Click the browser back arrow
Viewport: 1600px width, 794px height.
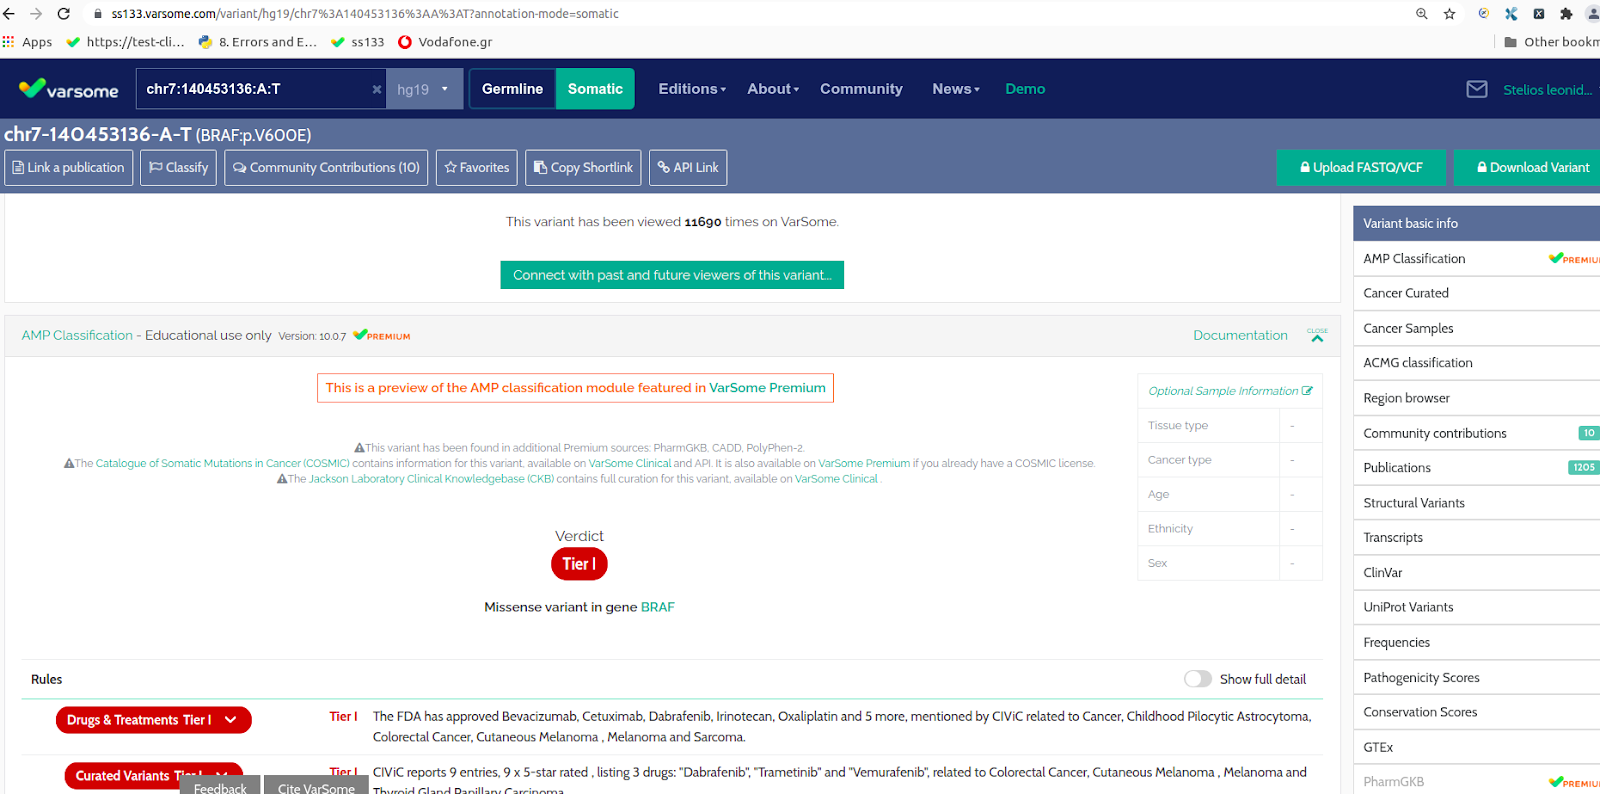click(x=9, y=14)
